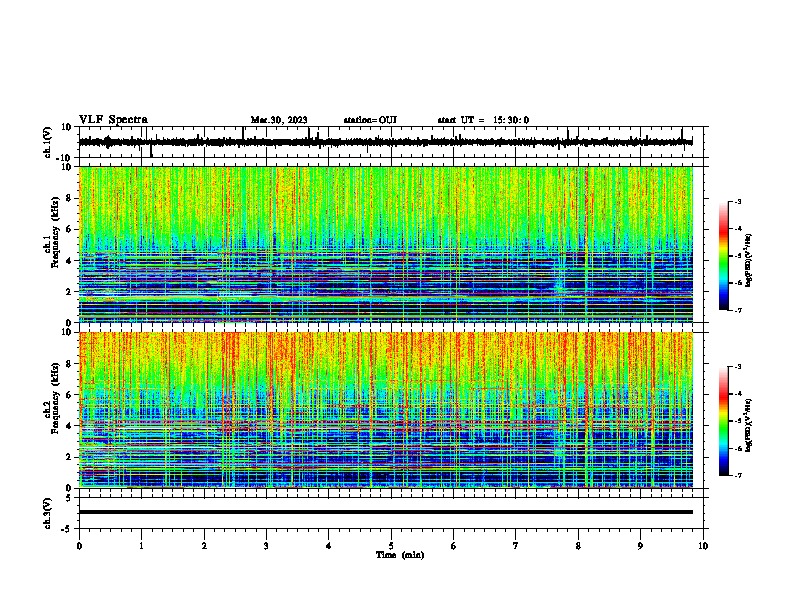Viewport: 792px width, 612px height.
Task: Click time axis tick label '10'
Action: [703, 546]
